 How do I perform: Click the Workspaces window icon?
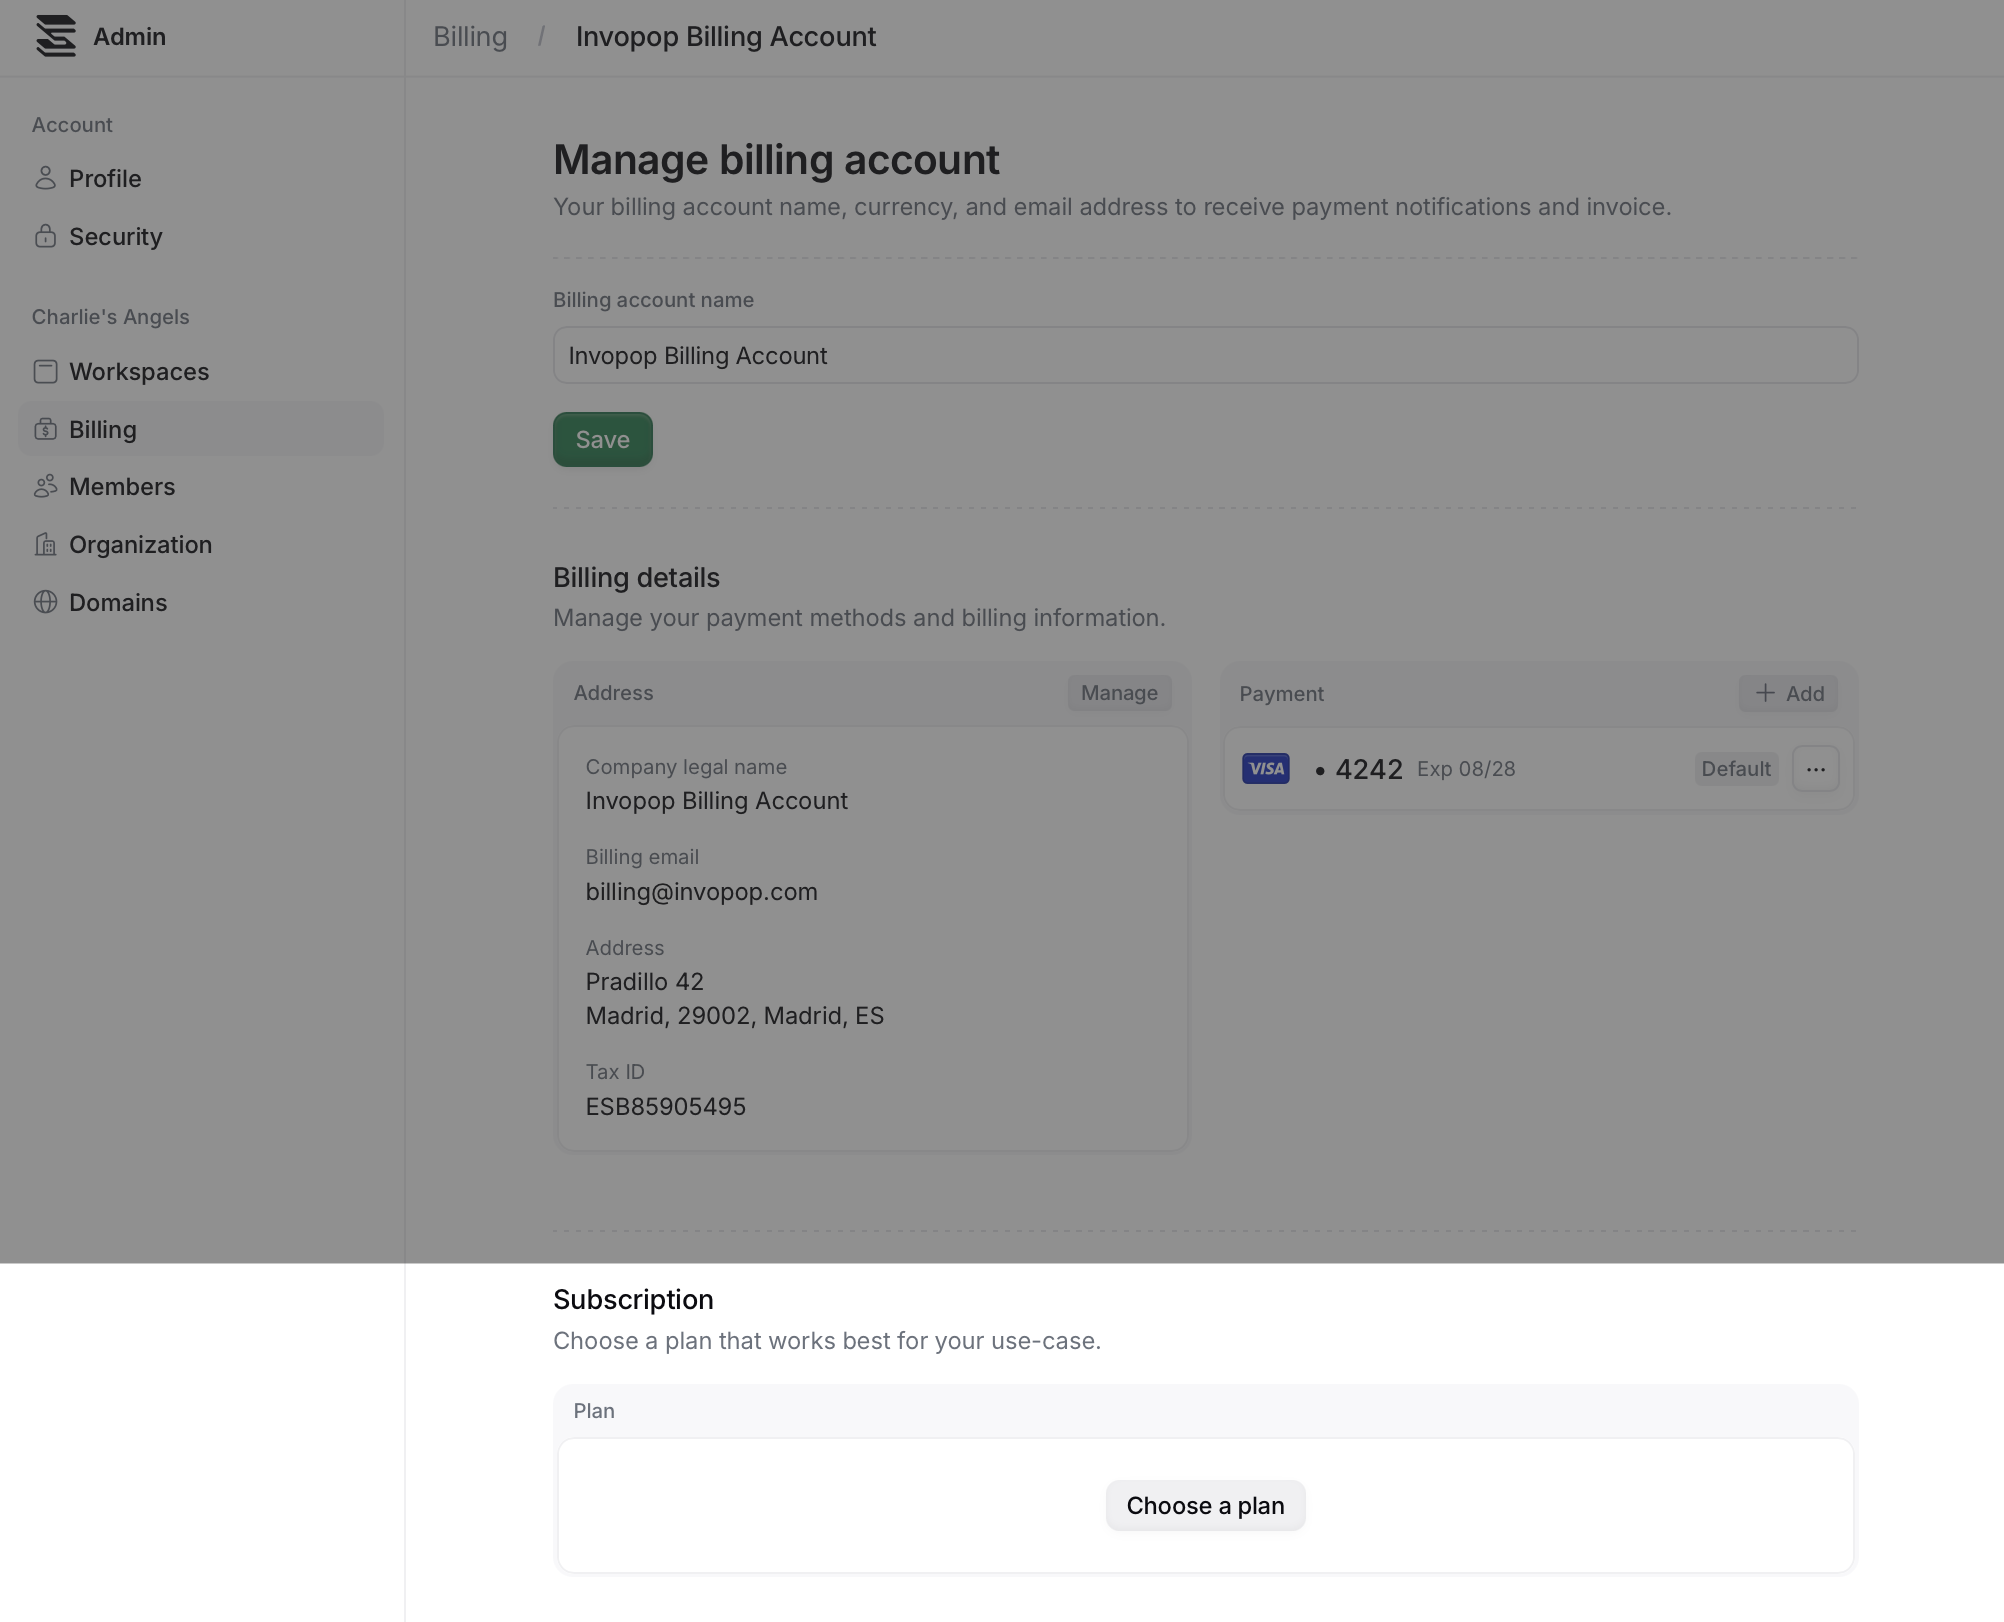[x=45, y=371]
